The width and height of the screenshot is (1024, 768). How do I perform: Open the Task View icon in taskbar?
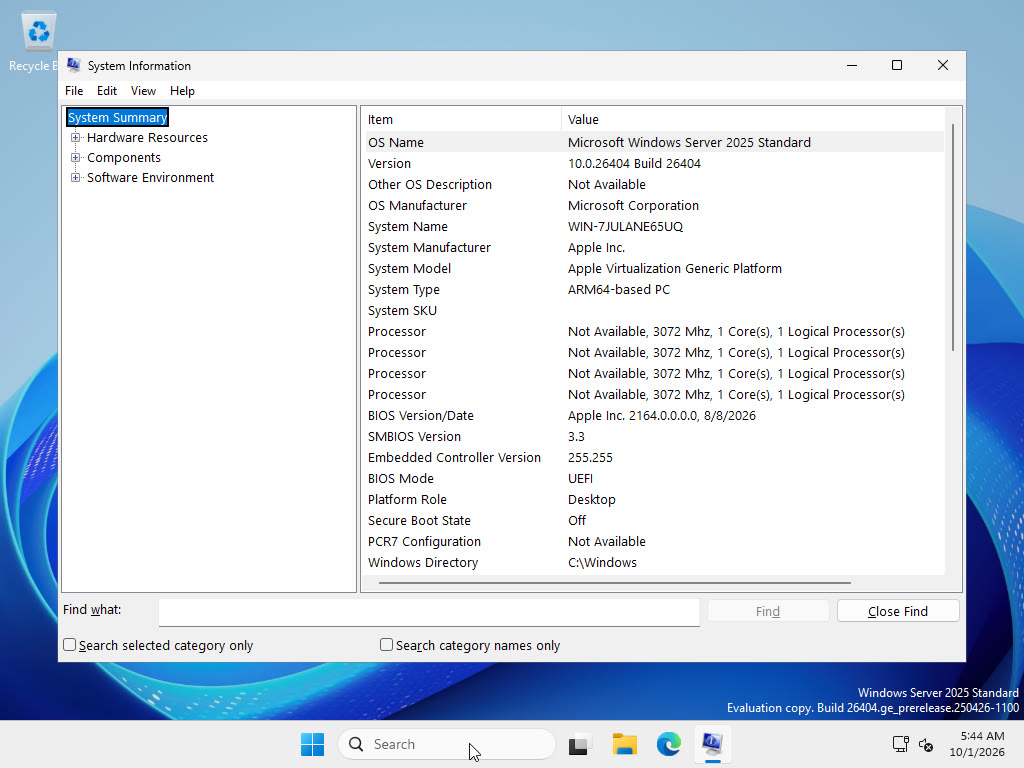(579, 744)
